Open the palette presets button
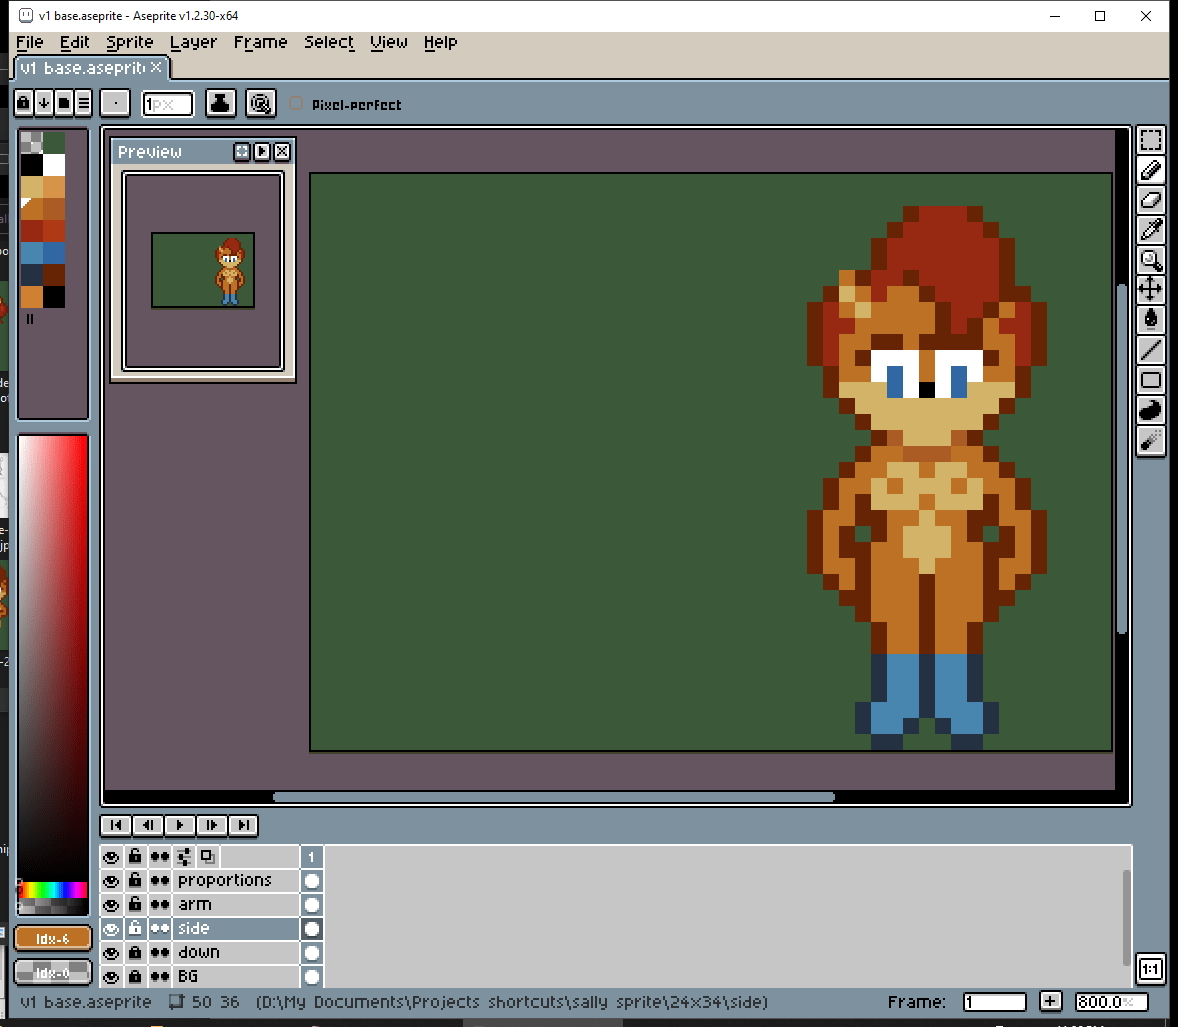Image resolution: width=1178 pixels, height=1027 pixels. [64, 103]
